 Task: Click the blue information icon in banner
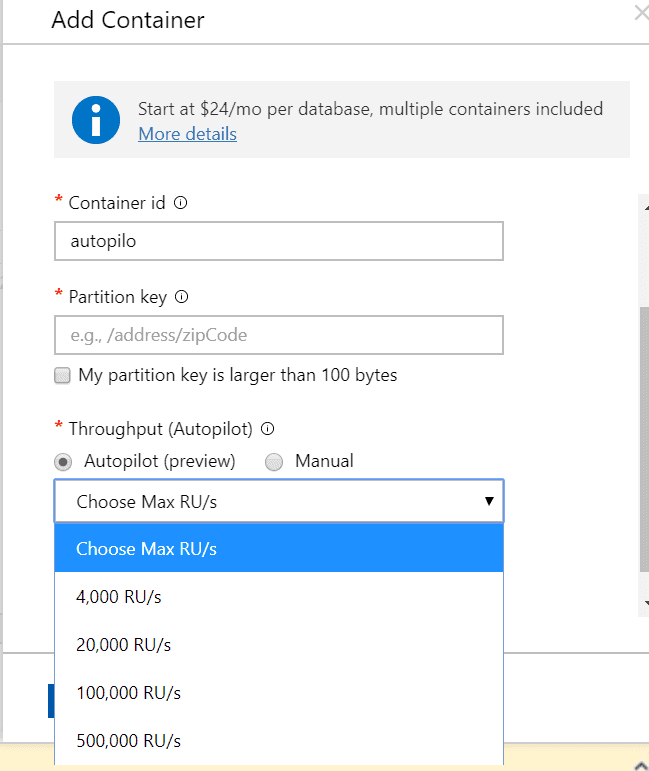click(x=96, y=120)
